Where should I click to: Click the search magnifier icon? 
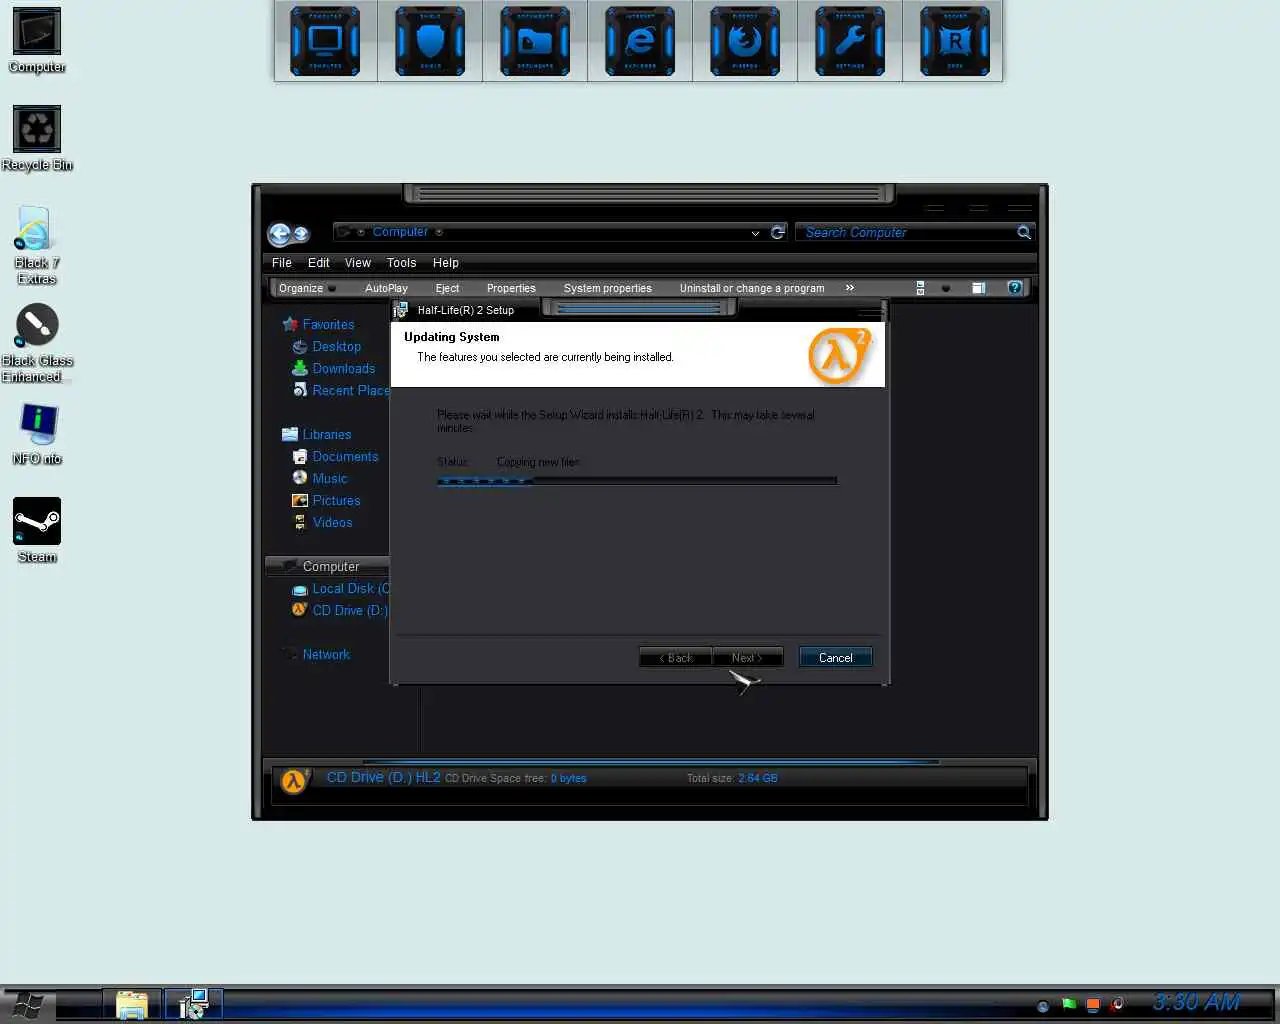(x=1024, y=232)
